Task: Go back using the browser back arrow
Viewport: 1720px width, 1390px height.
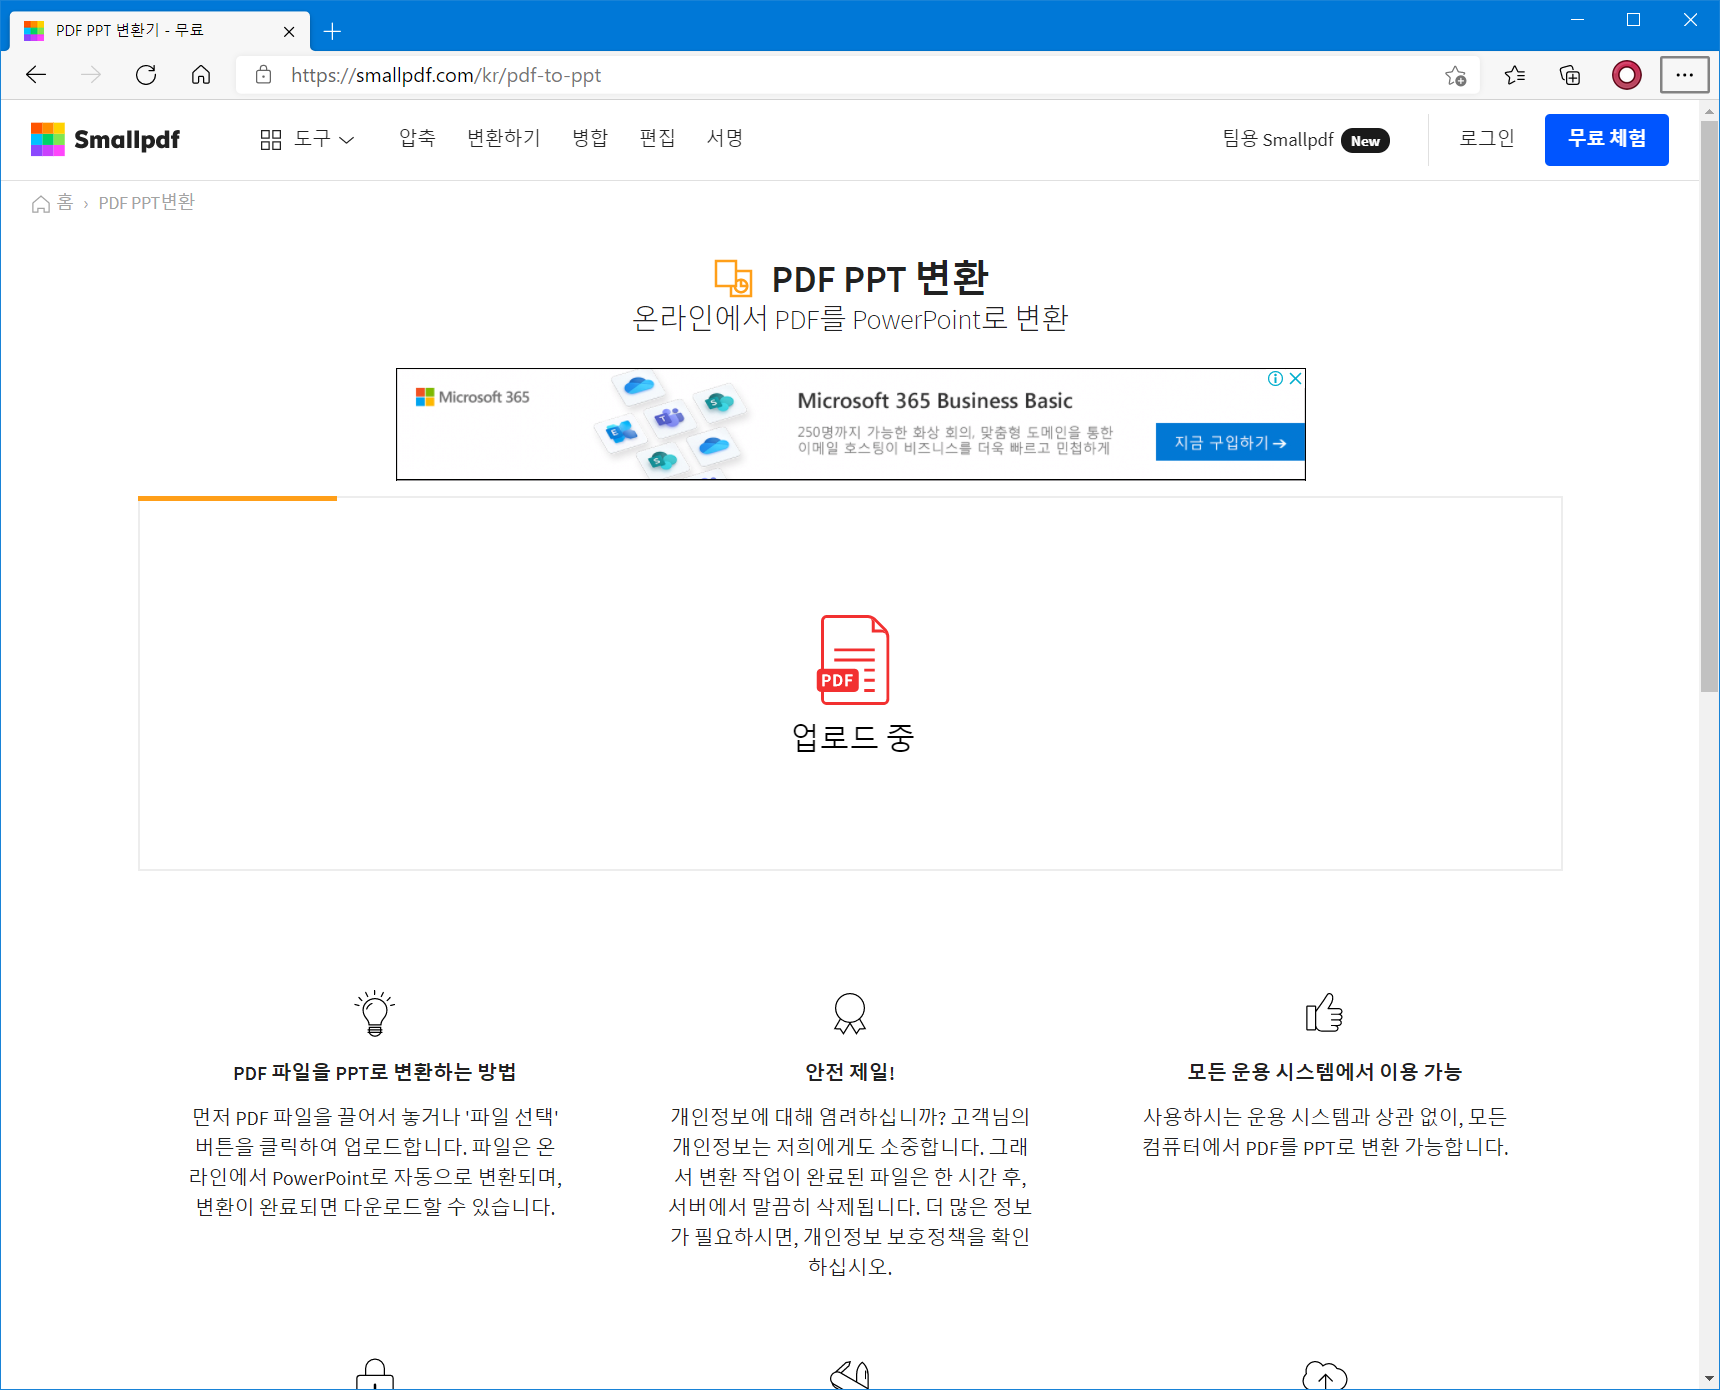Action: 36,75
